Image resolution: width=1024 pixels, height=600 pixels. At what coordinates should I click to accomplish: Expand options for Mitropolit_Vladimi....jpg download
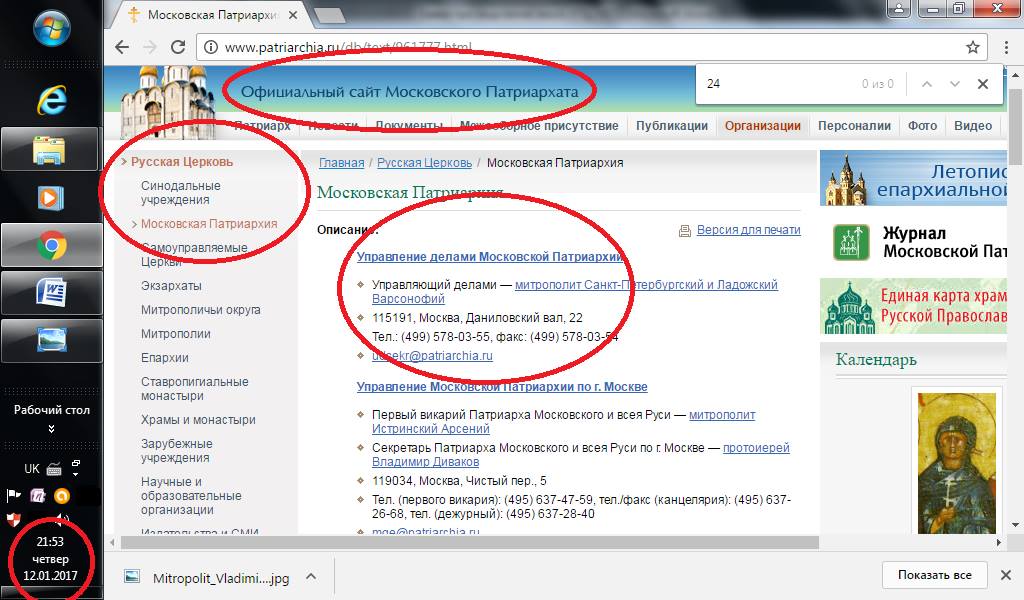tap(312, 576)
